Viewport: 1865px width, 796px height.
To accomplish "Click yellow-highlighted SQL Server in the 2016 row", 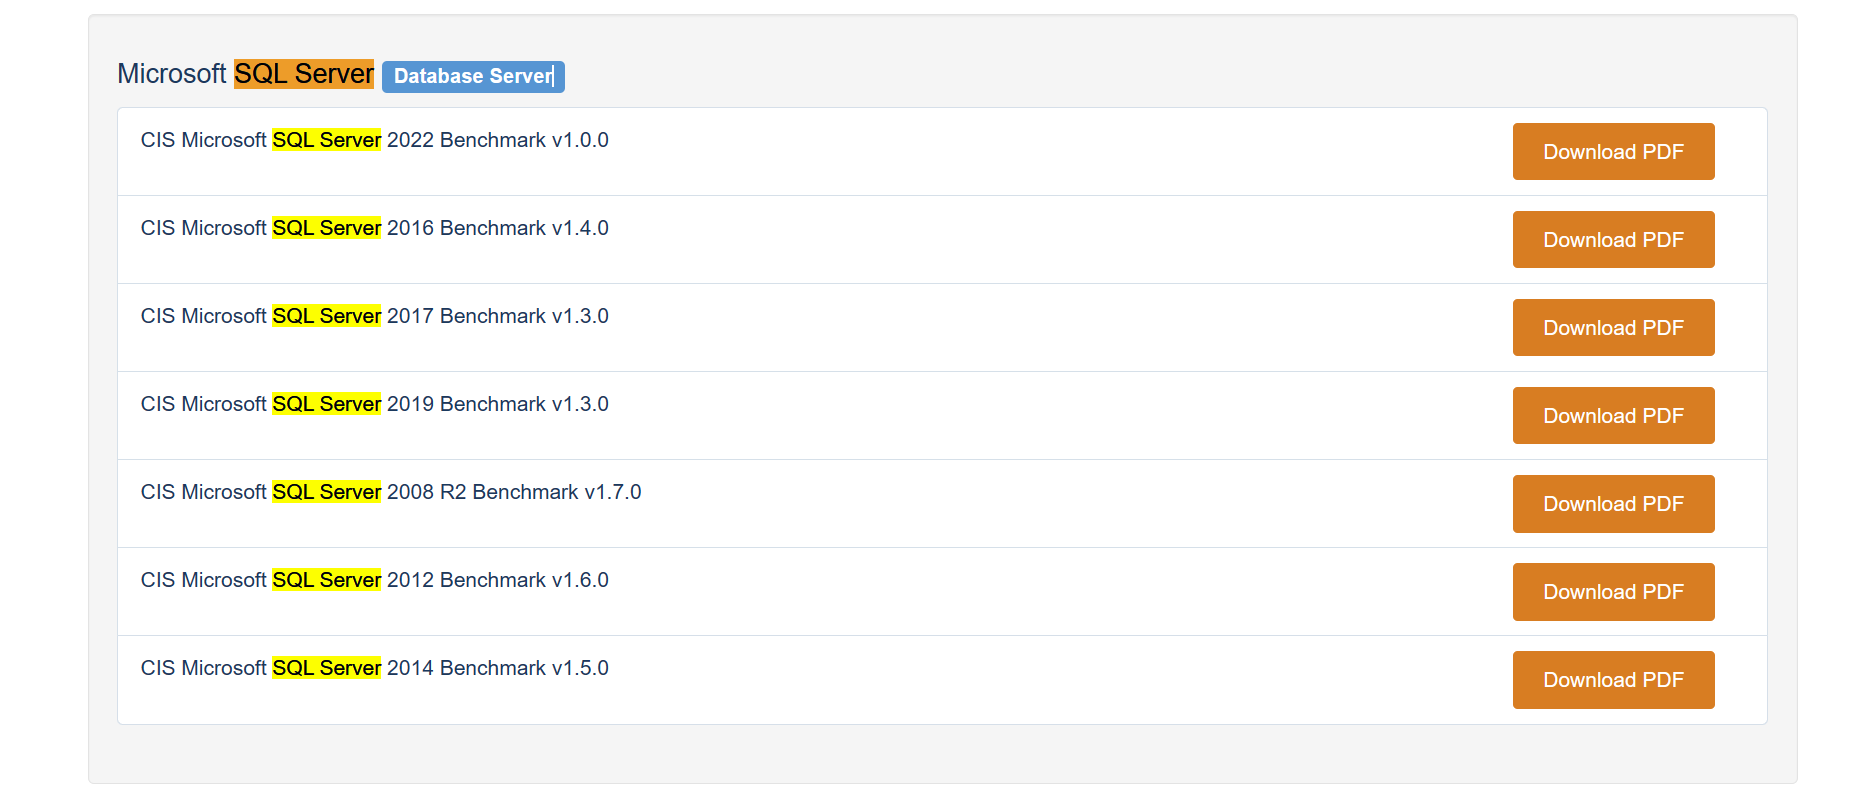I will [326, 228].
